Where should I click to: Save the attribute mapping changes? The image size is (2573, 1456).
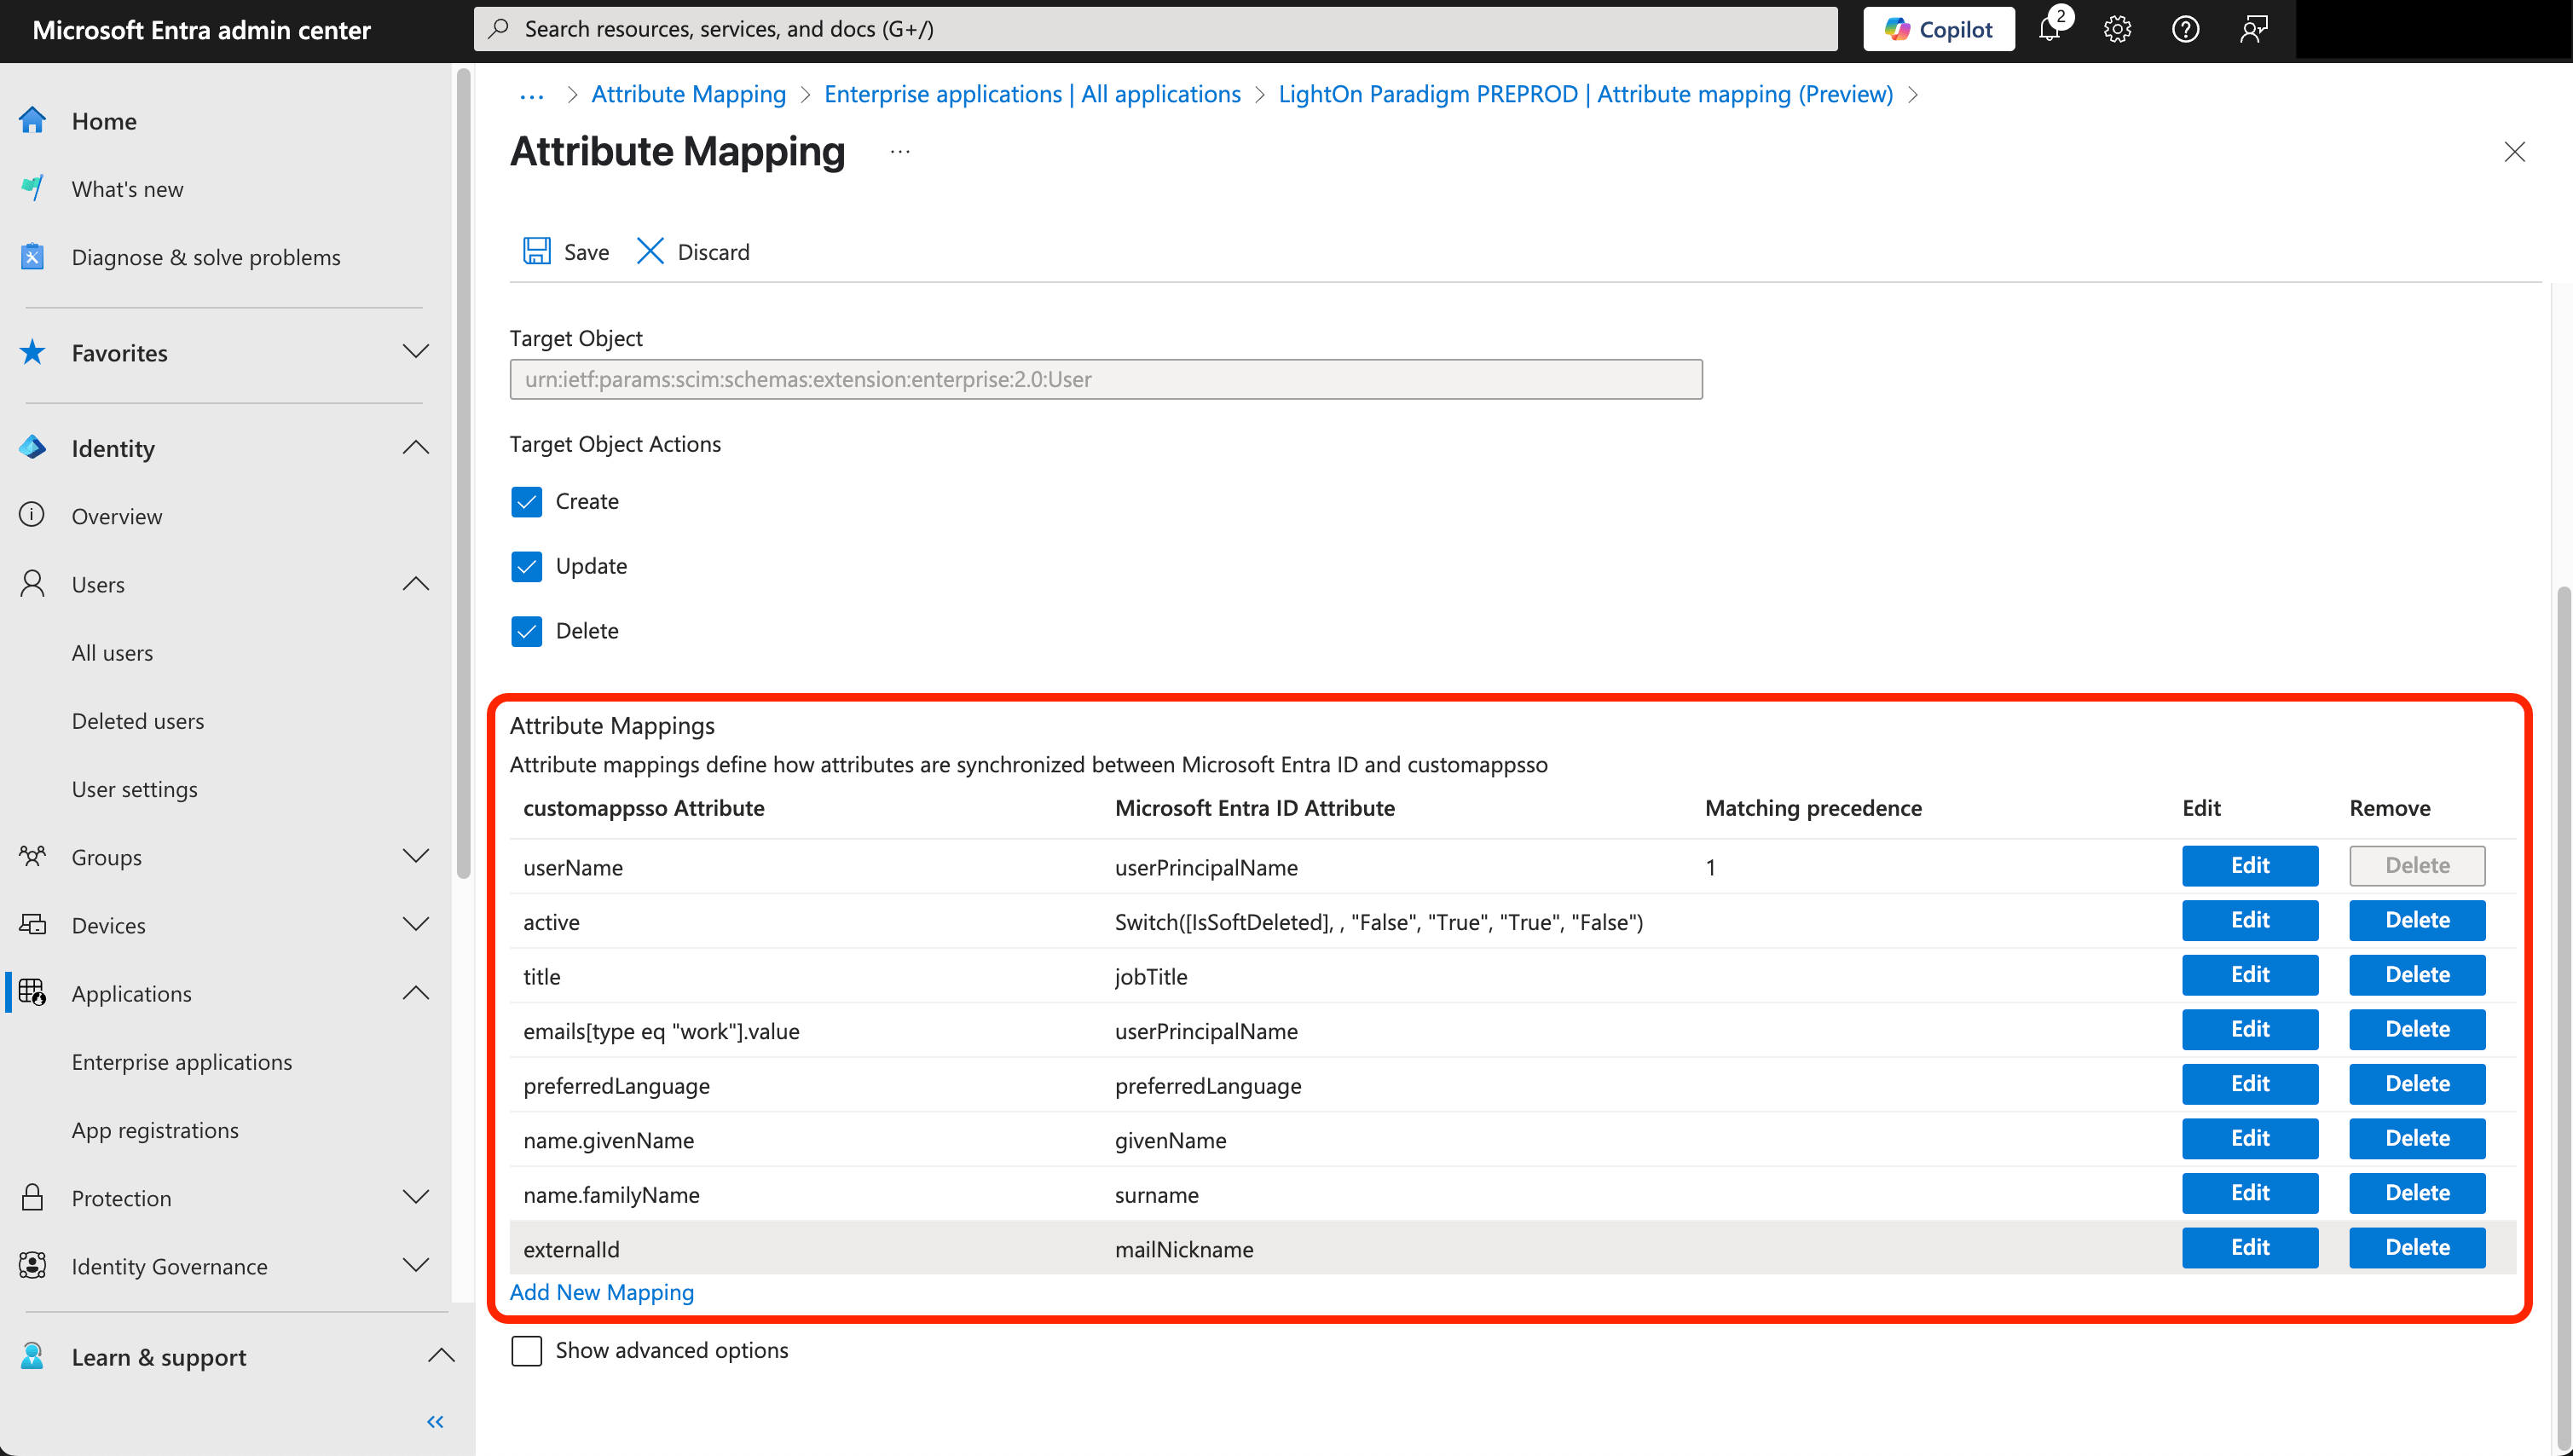tap(565, 251)
